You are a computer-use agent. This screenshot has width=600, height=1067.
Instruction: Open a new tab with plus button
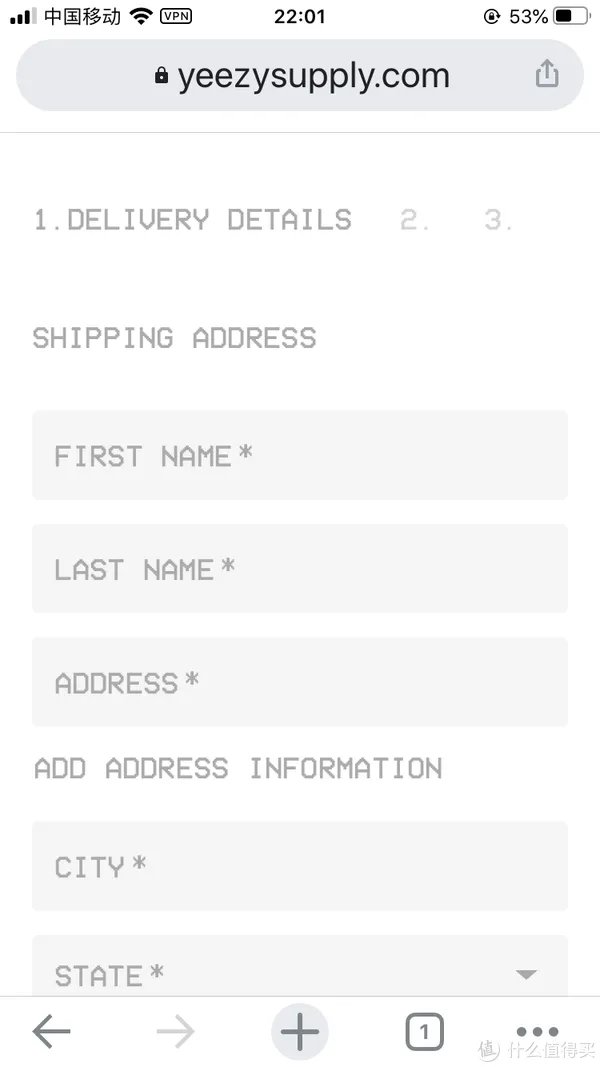click(299, 1031)
